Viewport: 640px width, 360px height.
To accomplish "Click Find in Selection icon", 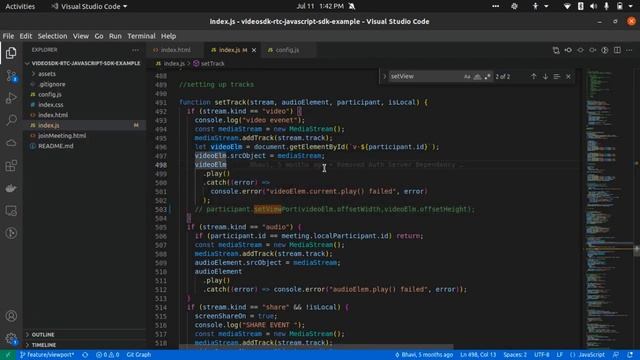I will (557, 76).
